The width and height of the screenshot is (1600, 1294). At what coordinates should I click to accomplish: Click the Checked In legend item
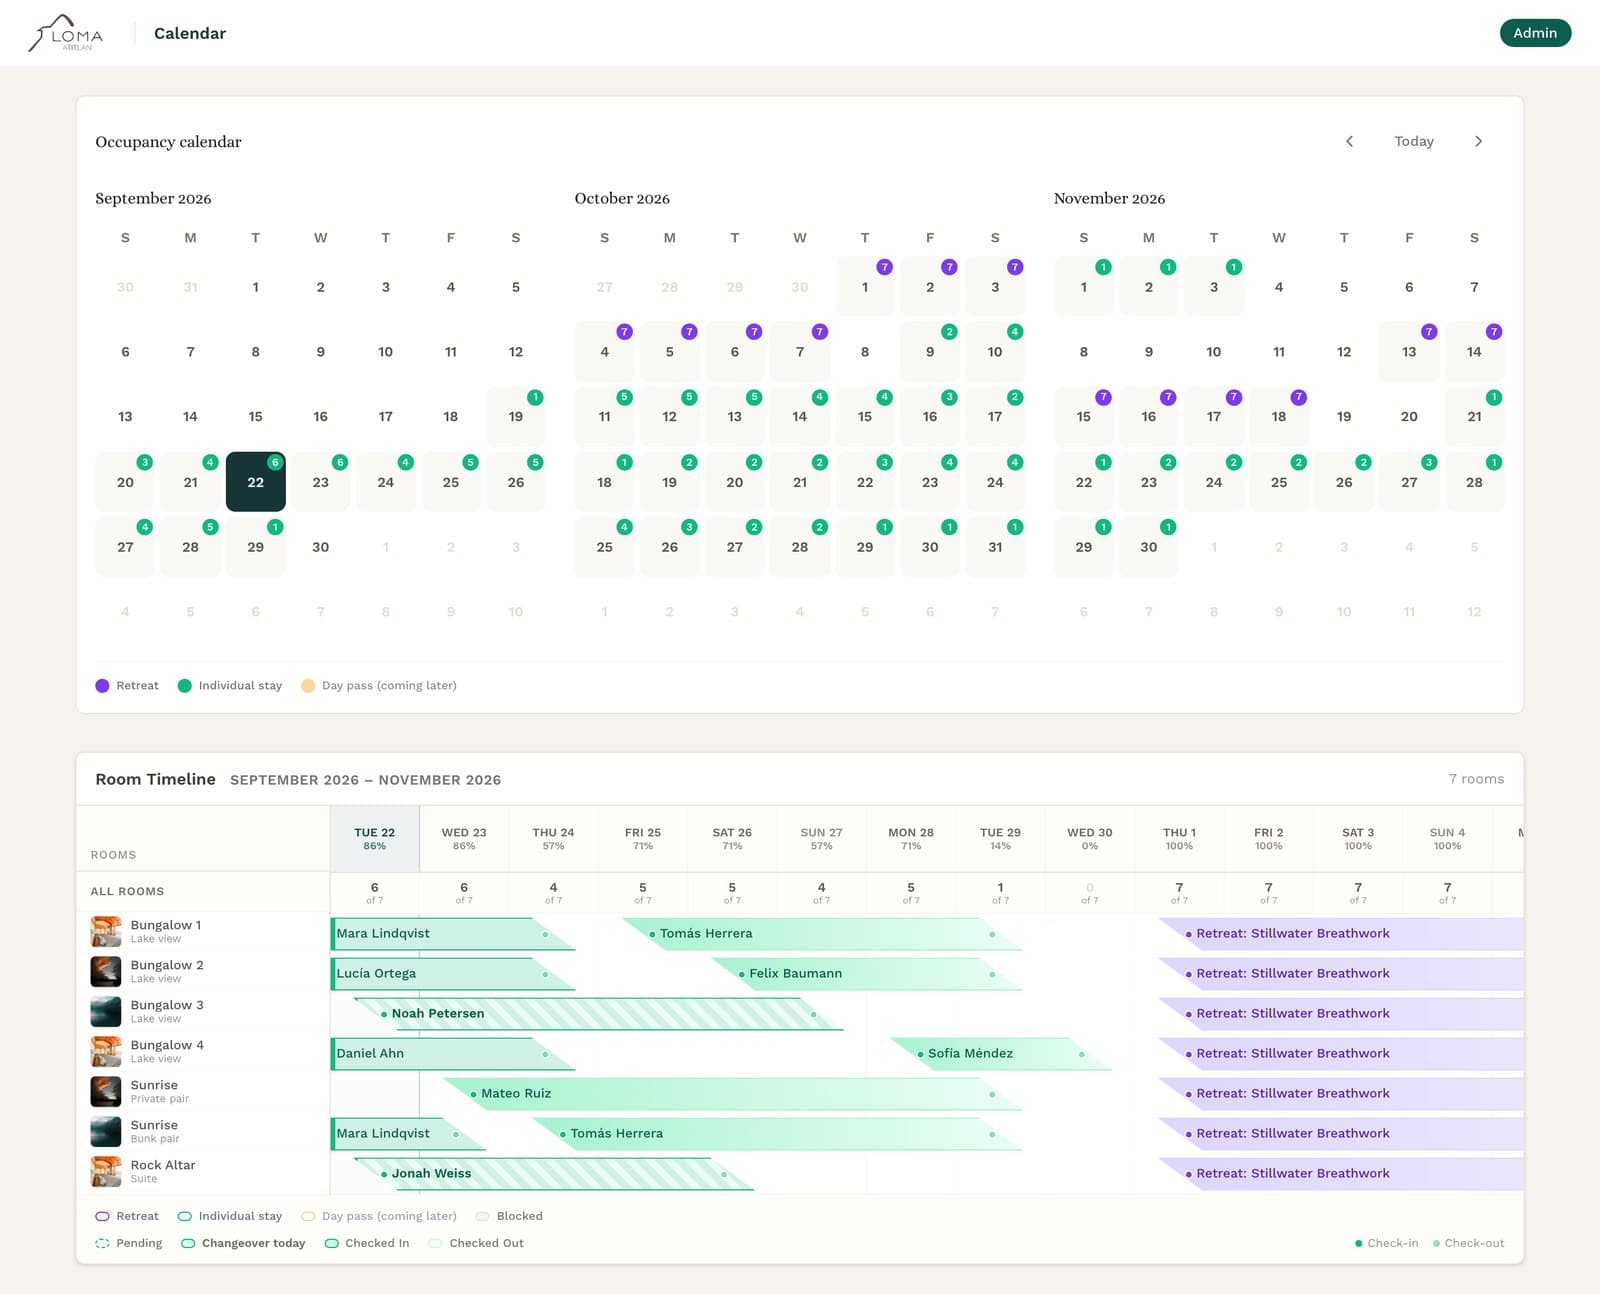(367, 1243)
